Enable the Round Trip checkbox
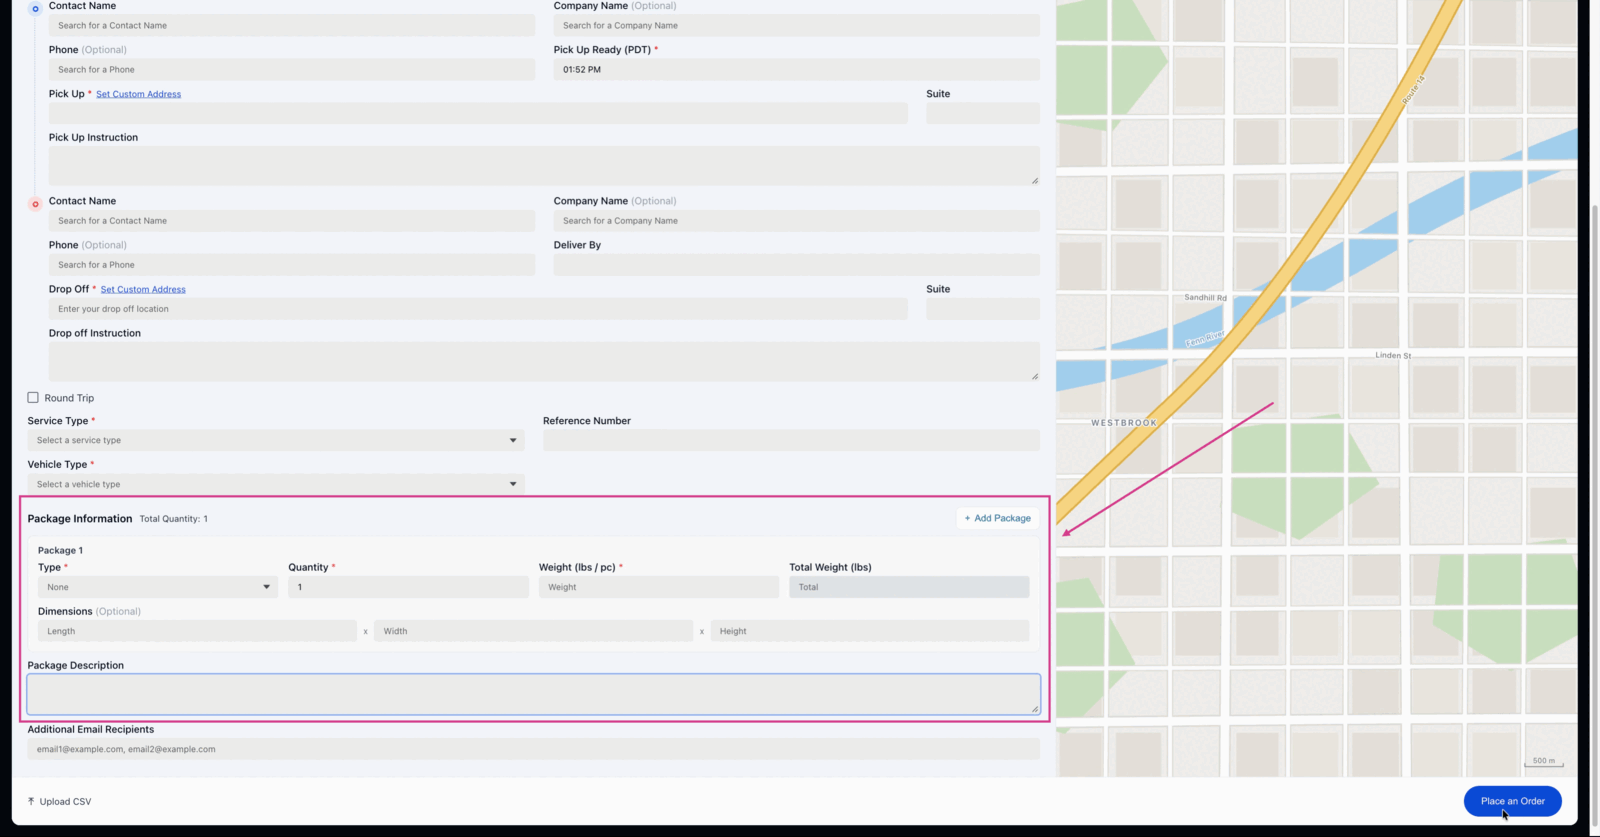The height and width of the screenshot is (837, 1600). click(x=33, y=397)
